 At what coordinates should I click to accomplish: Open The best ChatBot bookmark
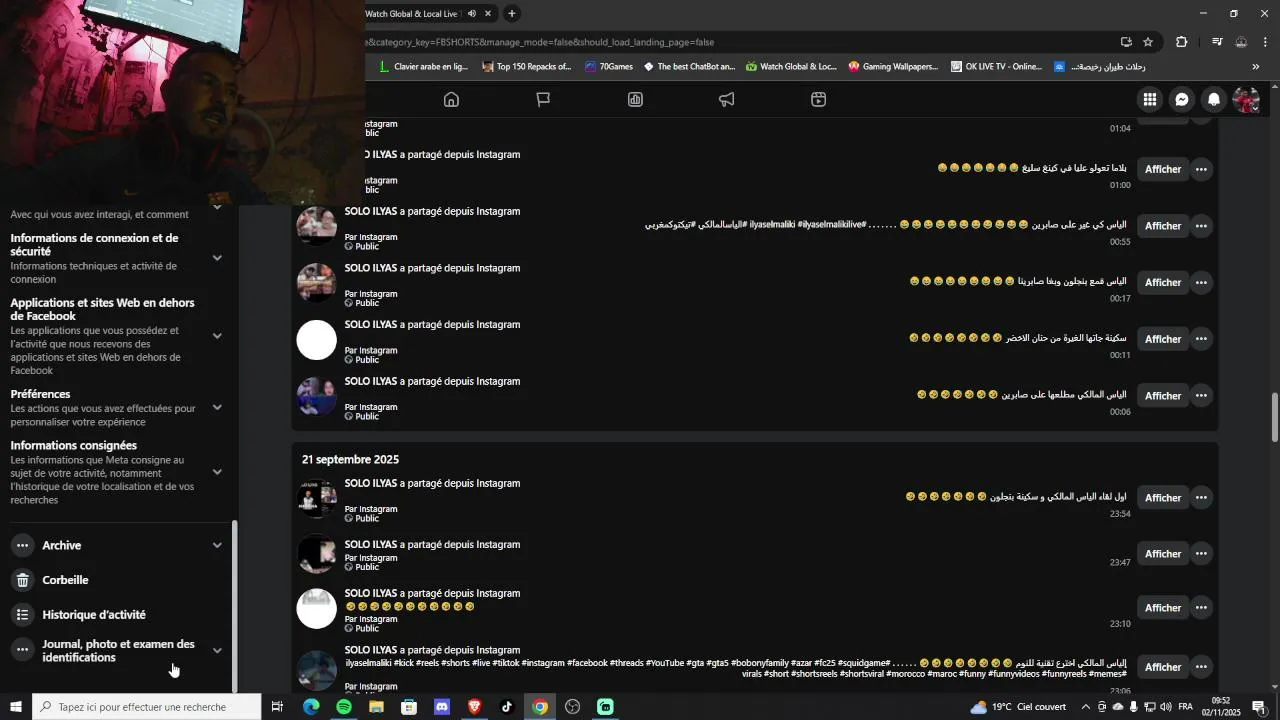[x=689, y=67]
